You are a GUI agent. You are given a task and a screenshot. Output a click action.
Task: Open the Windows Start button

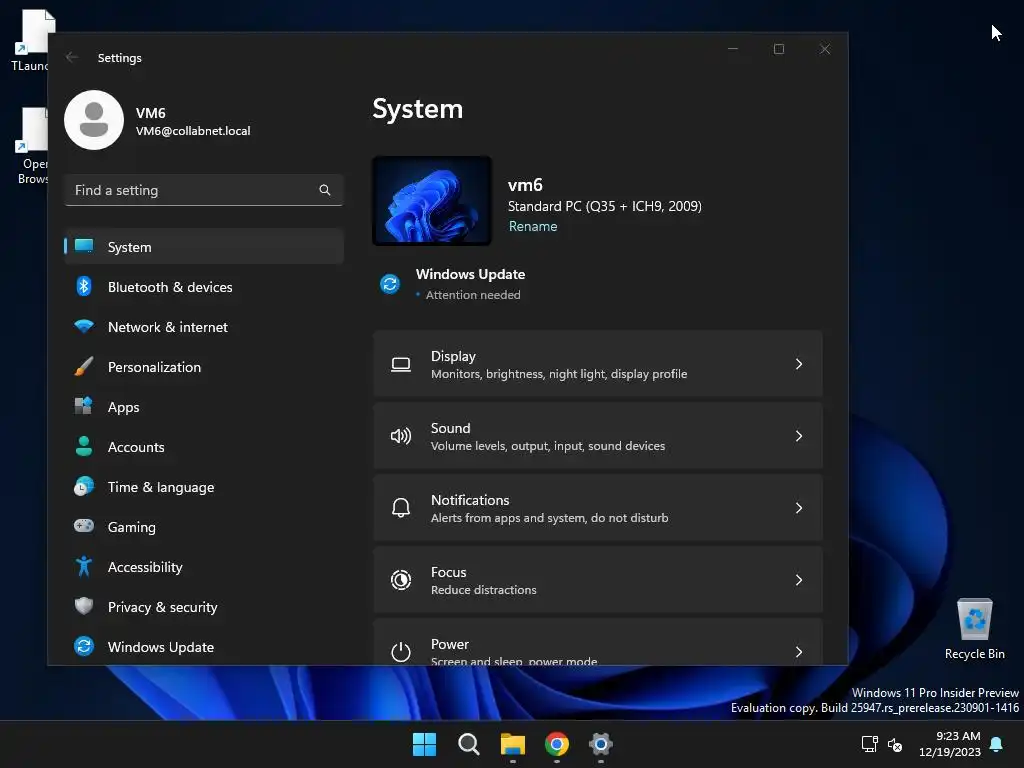[x=424, y=744]
